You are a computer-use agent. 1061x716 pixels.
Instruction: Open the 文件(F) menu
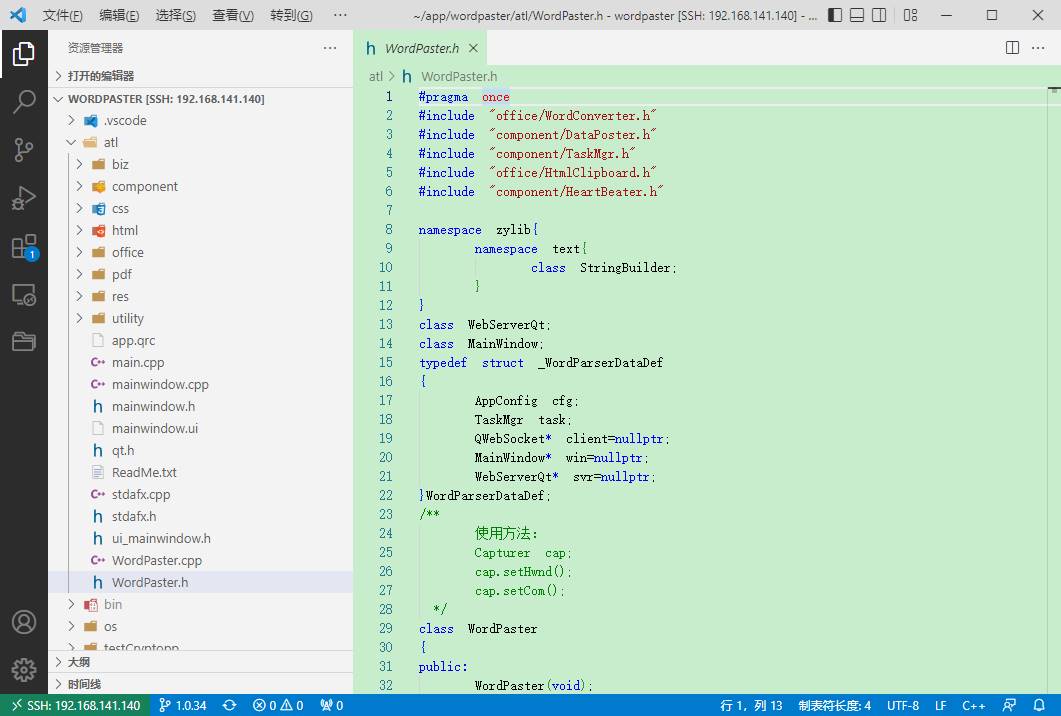(62, 15)
